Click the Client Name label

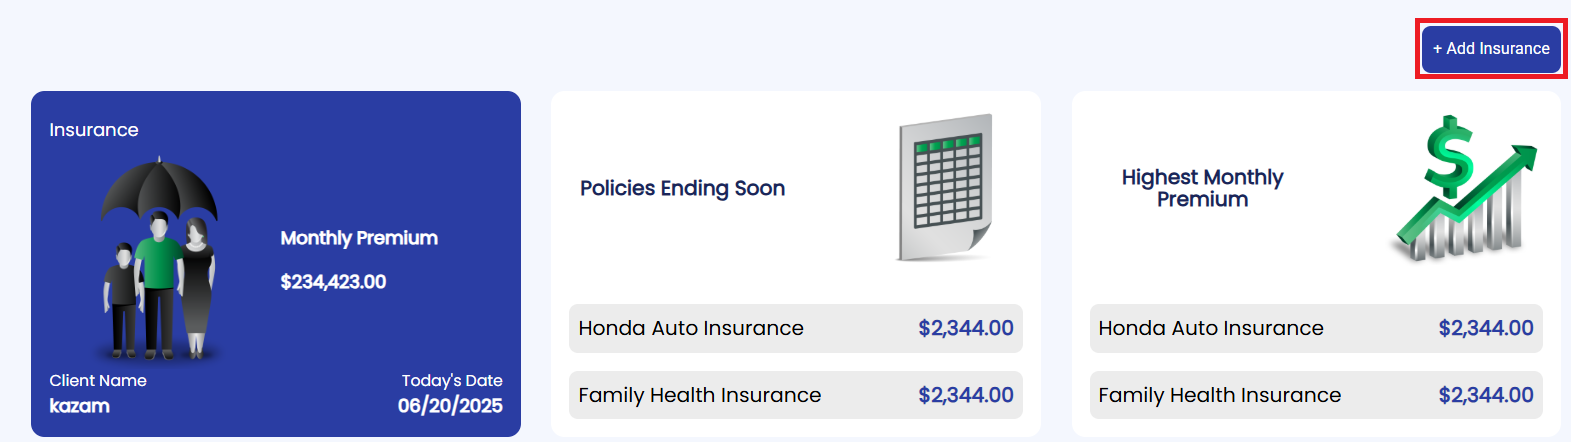point(98,380)
